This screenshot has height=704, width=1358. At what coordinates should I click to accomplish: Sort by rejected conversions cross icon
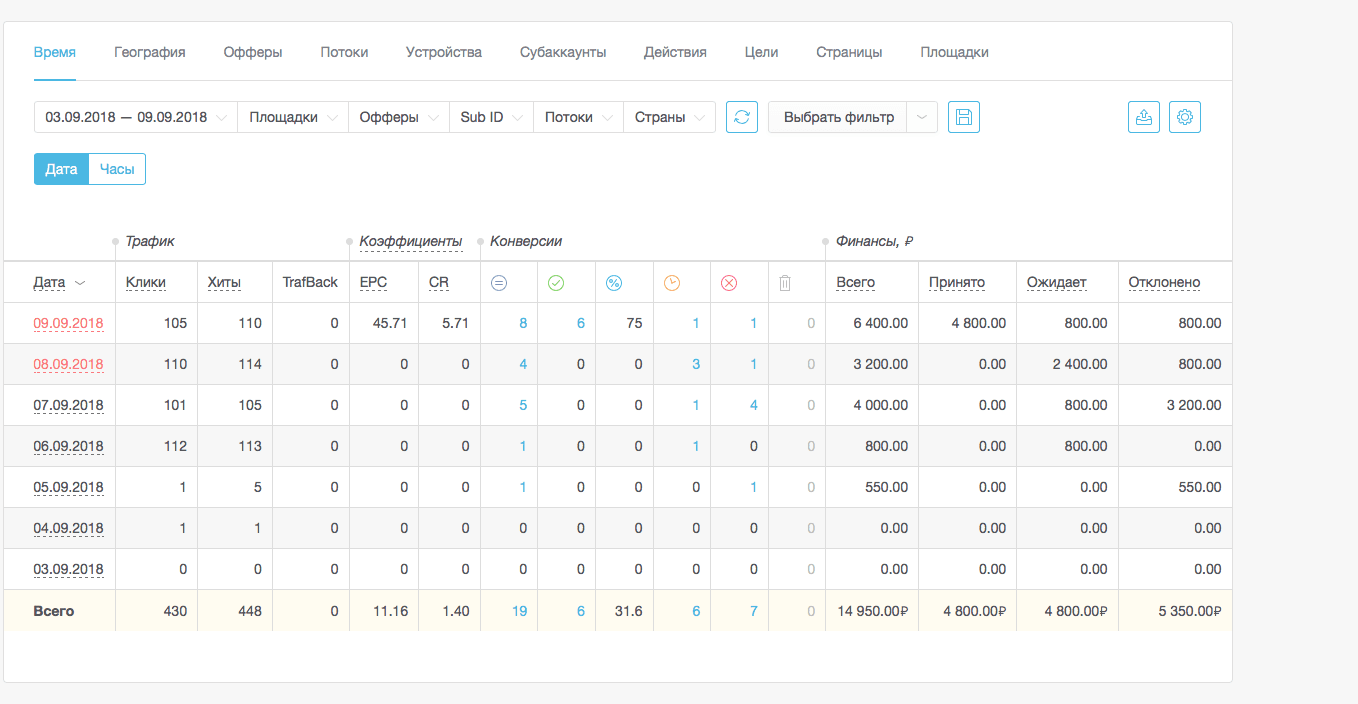(x=729, y=283)
